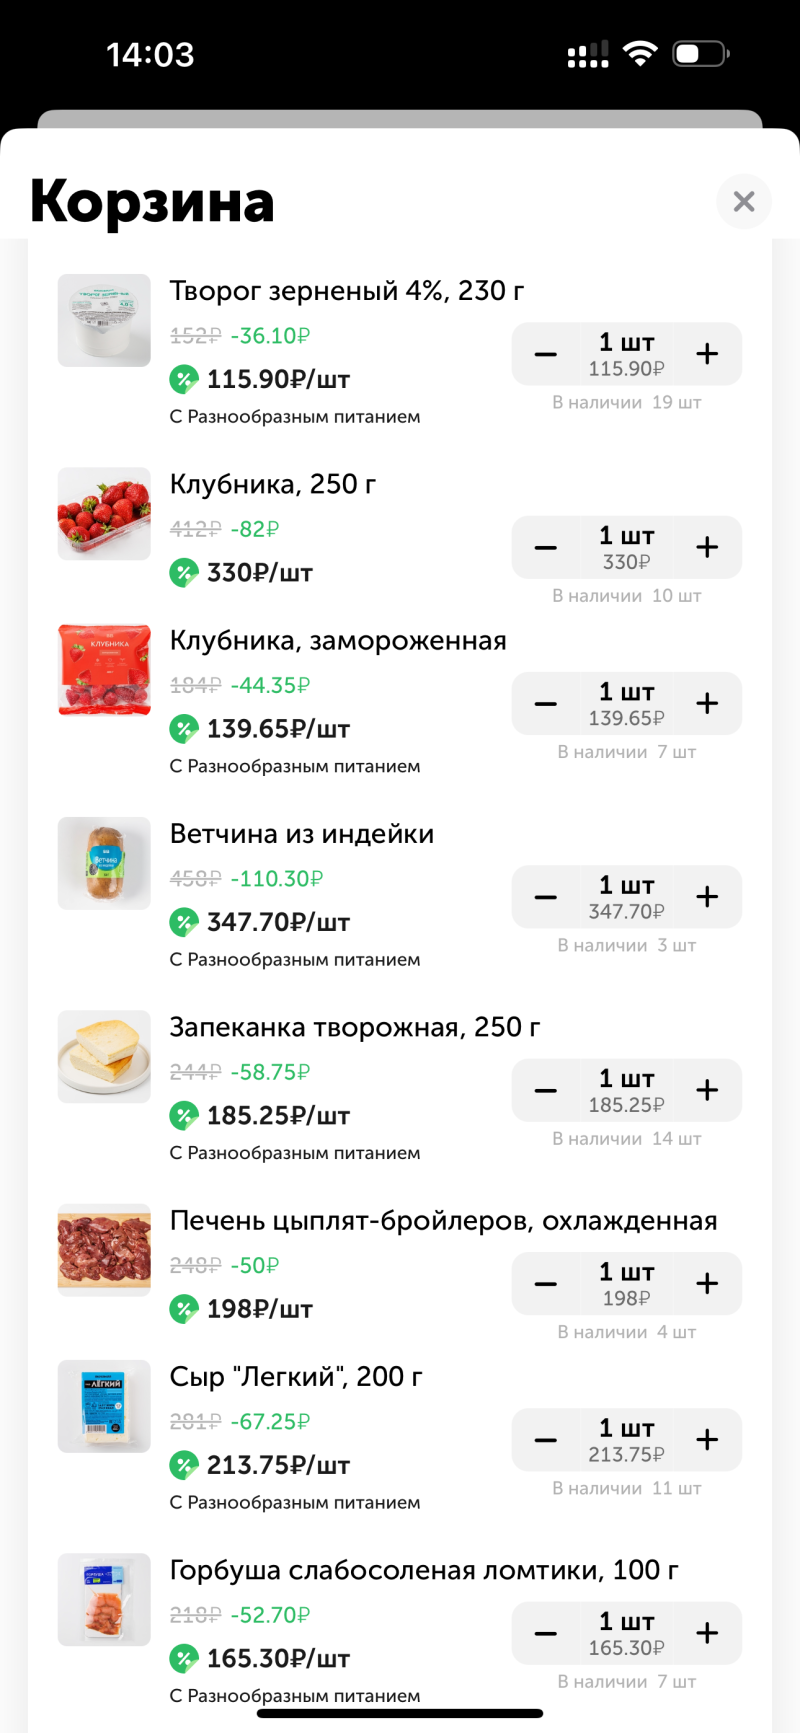Increase Ветчина из индейки quantity
This screenshot has width=800, height=1733.
pos(707,897)
